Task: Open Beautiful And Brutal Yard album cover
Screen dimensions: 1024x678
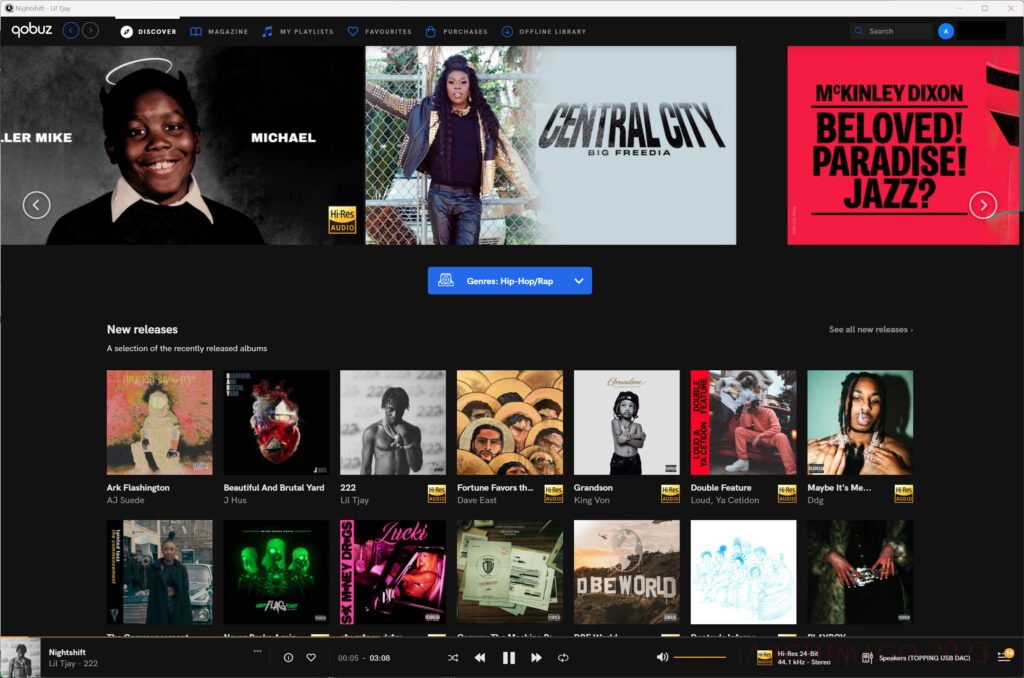Action: tap(276, 423)
